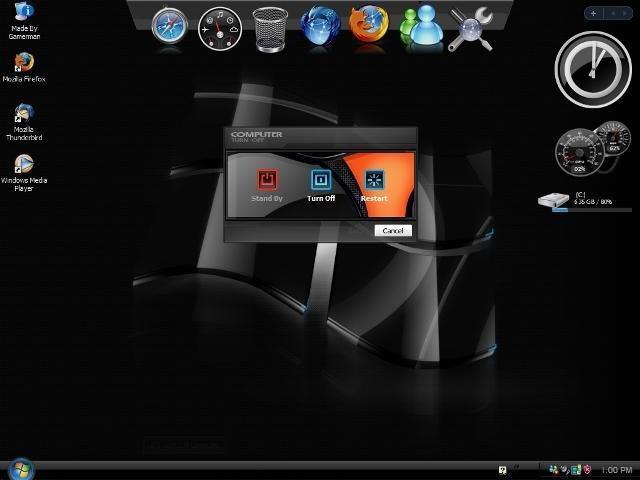Select the Mozilla Firefox desktop shortcut
Viewport: 640px width, 480px height.
pos(24,68)
